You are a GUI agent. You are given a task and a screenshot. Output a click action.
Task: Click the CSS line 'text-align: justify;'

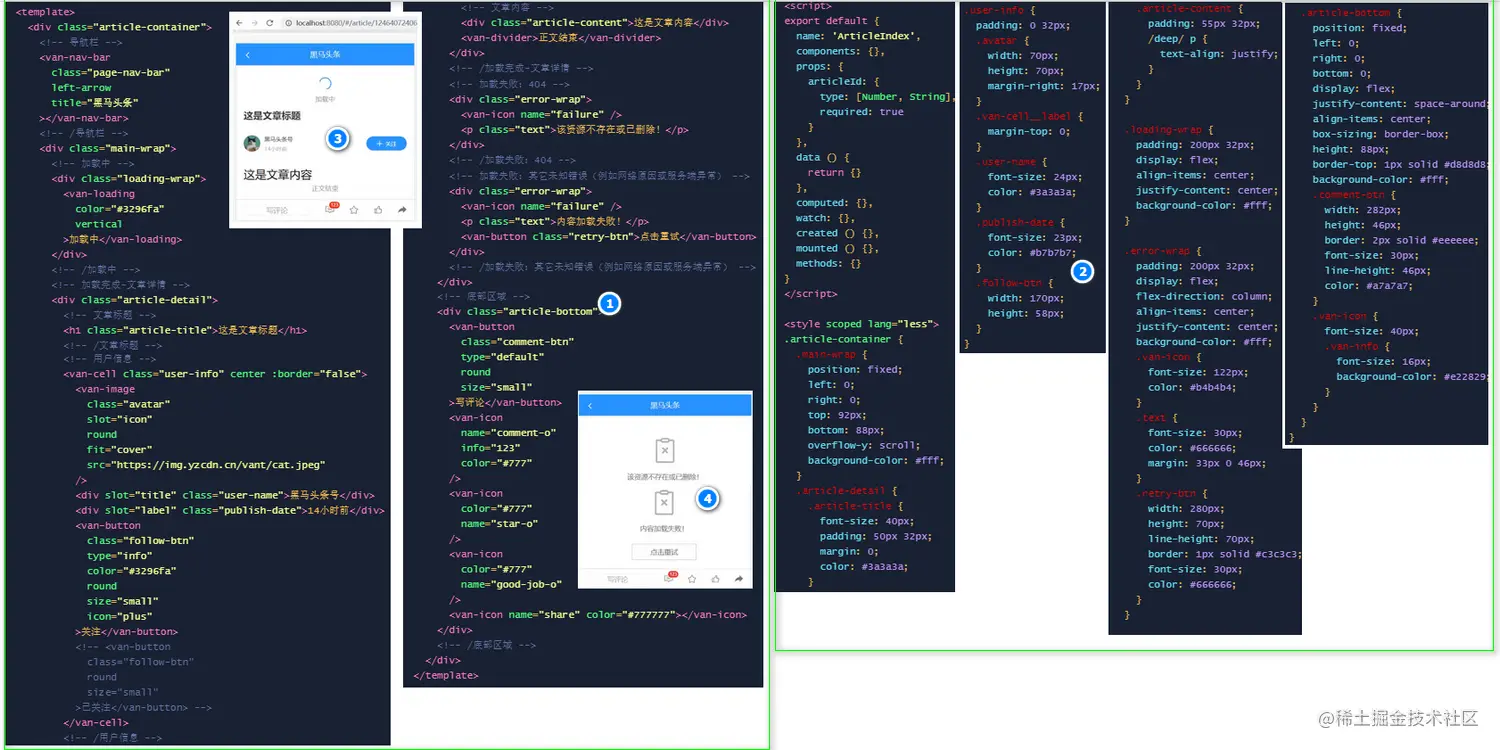[x=1219, y=54]
